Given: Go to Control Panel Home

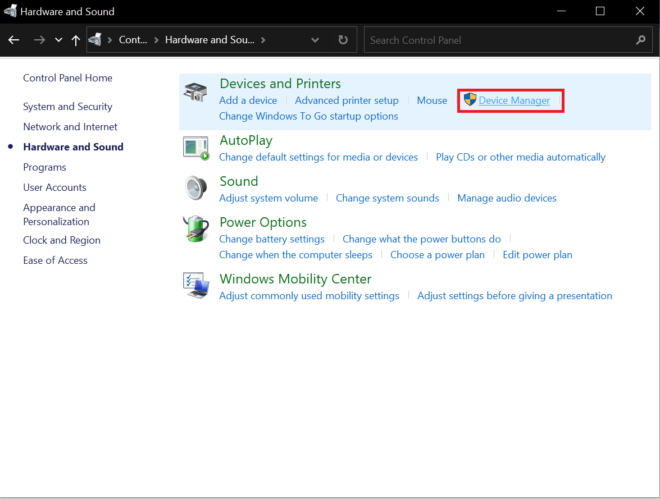Looking at the screenshot, I should [68, 78].
